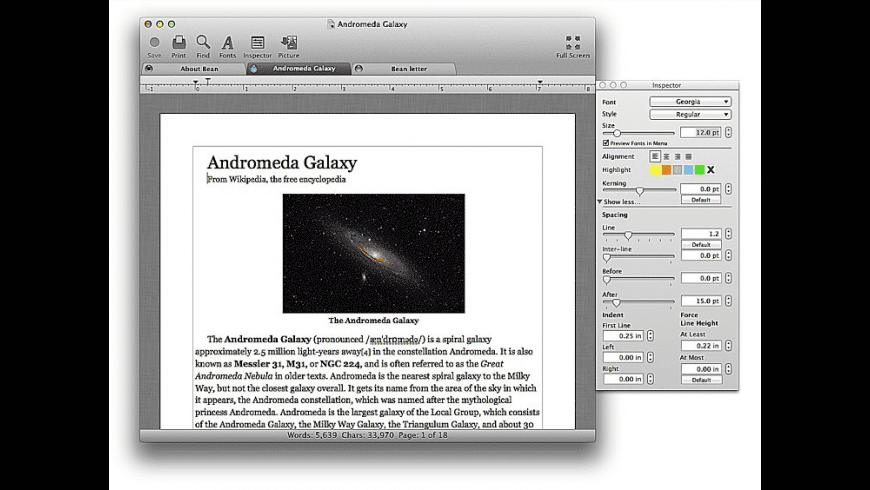The width and height of the screenshot is (870, 490).
Task: Collapse the Show less disclosure triangle
Action: tap(600, 202)
